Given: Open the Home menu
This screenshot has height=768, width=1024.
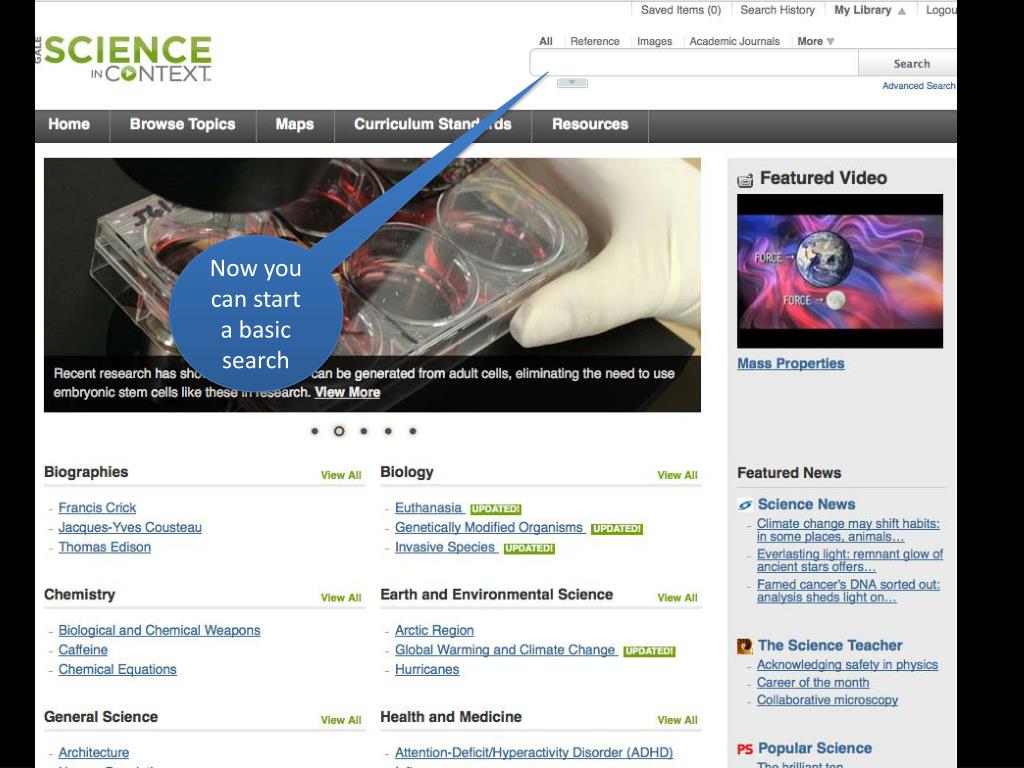Looking at the screenshot, I should point(69,125).
